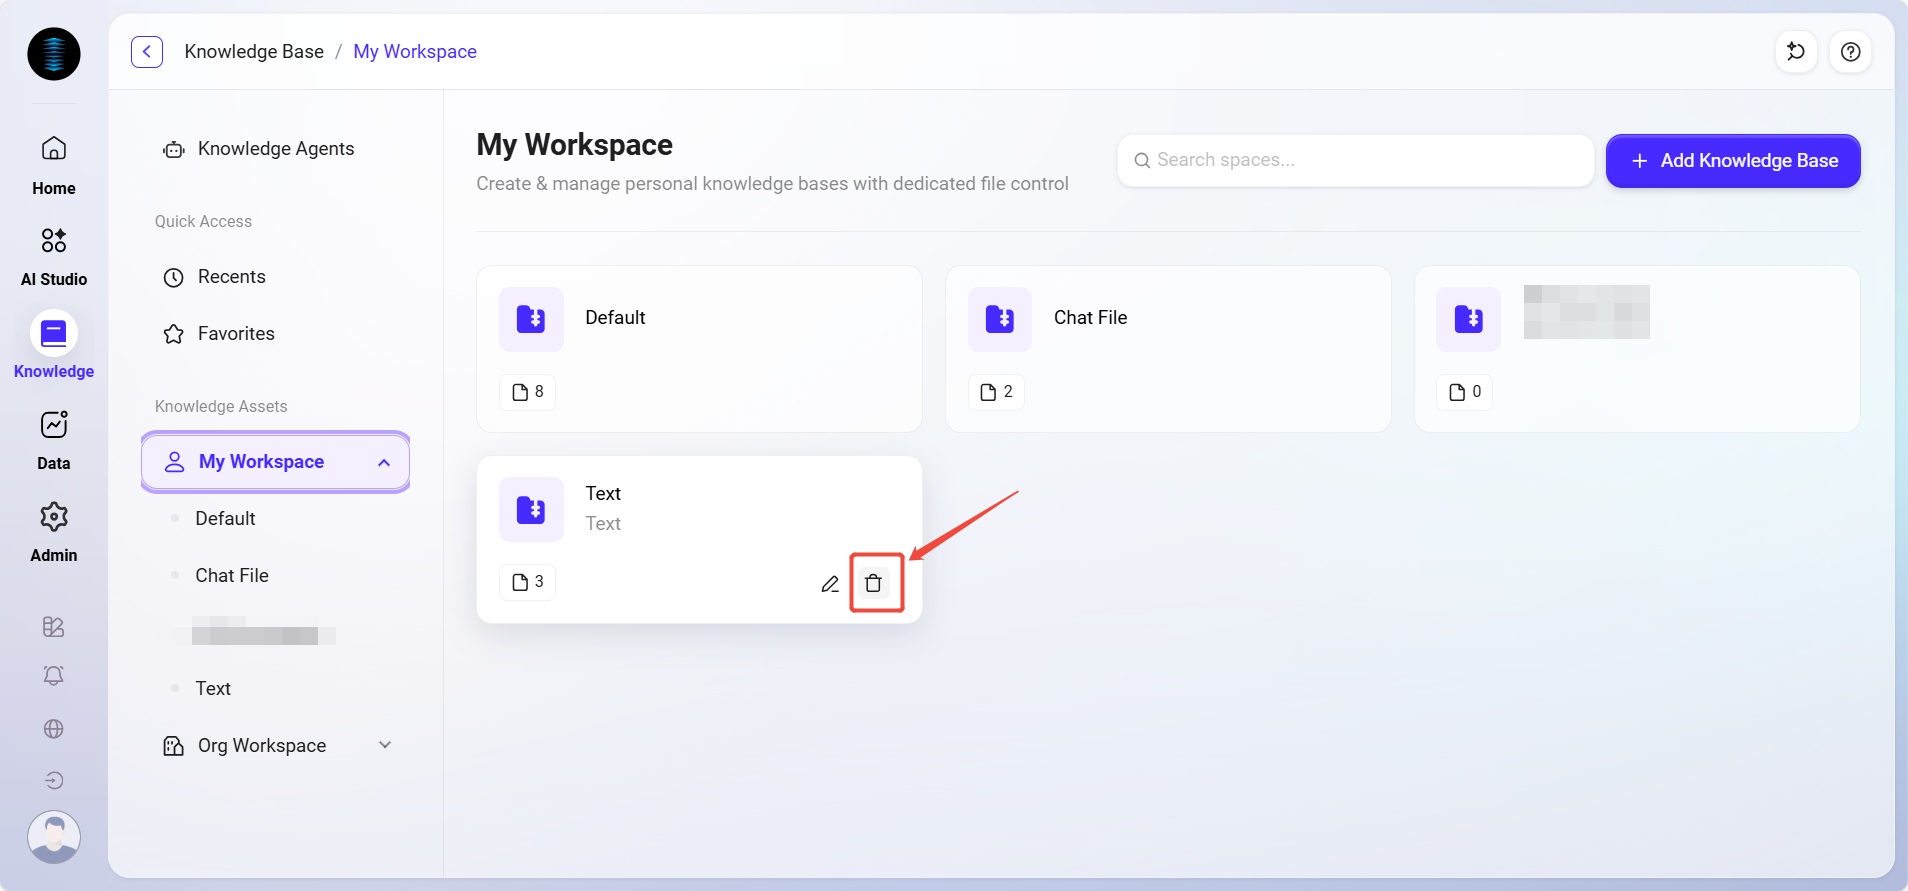Delete the Text knowledge base via trash icon
The height and width of the screenshot is (891, 1908).
tap(873, 583)
